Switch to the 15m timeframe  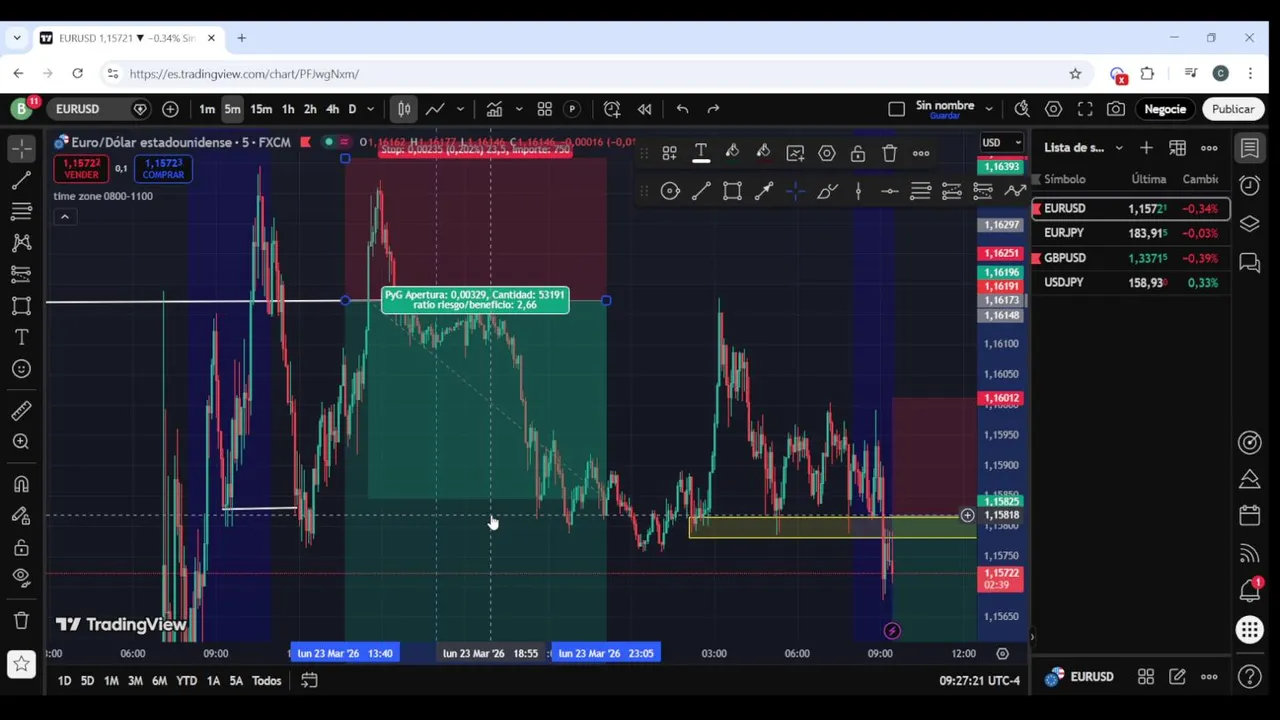point(261,109)
